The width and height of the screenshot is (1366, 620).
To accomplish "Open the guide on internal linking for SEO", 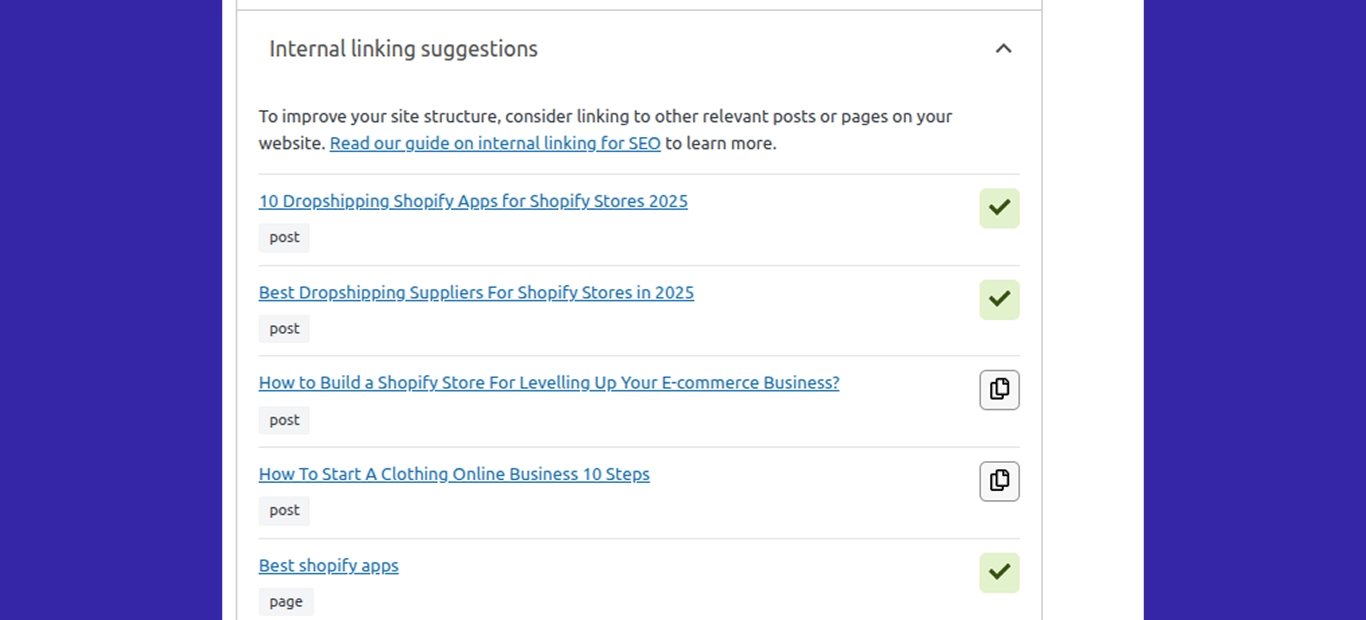I will (494, 143).
